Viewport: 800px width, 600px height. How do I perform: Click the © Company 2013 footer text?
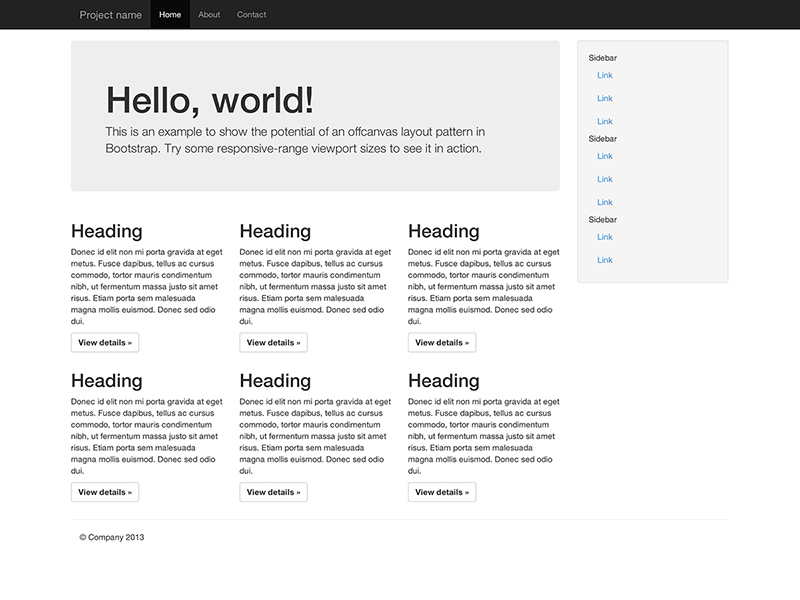112,536
